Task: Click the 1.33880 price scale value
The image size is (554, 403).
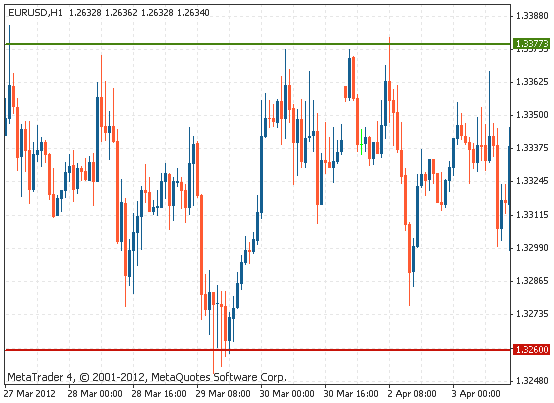Action: pyautogui.click(x=532, y=16)
